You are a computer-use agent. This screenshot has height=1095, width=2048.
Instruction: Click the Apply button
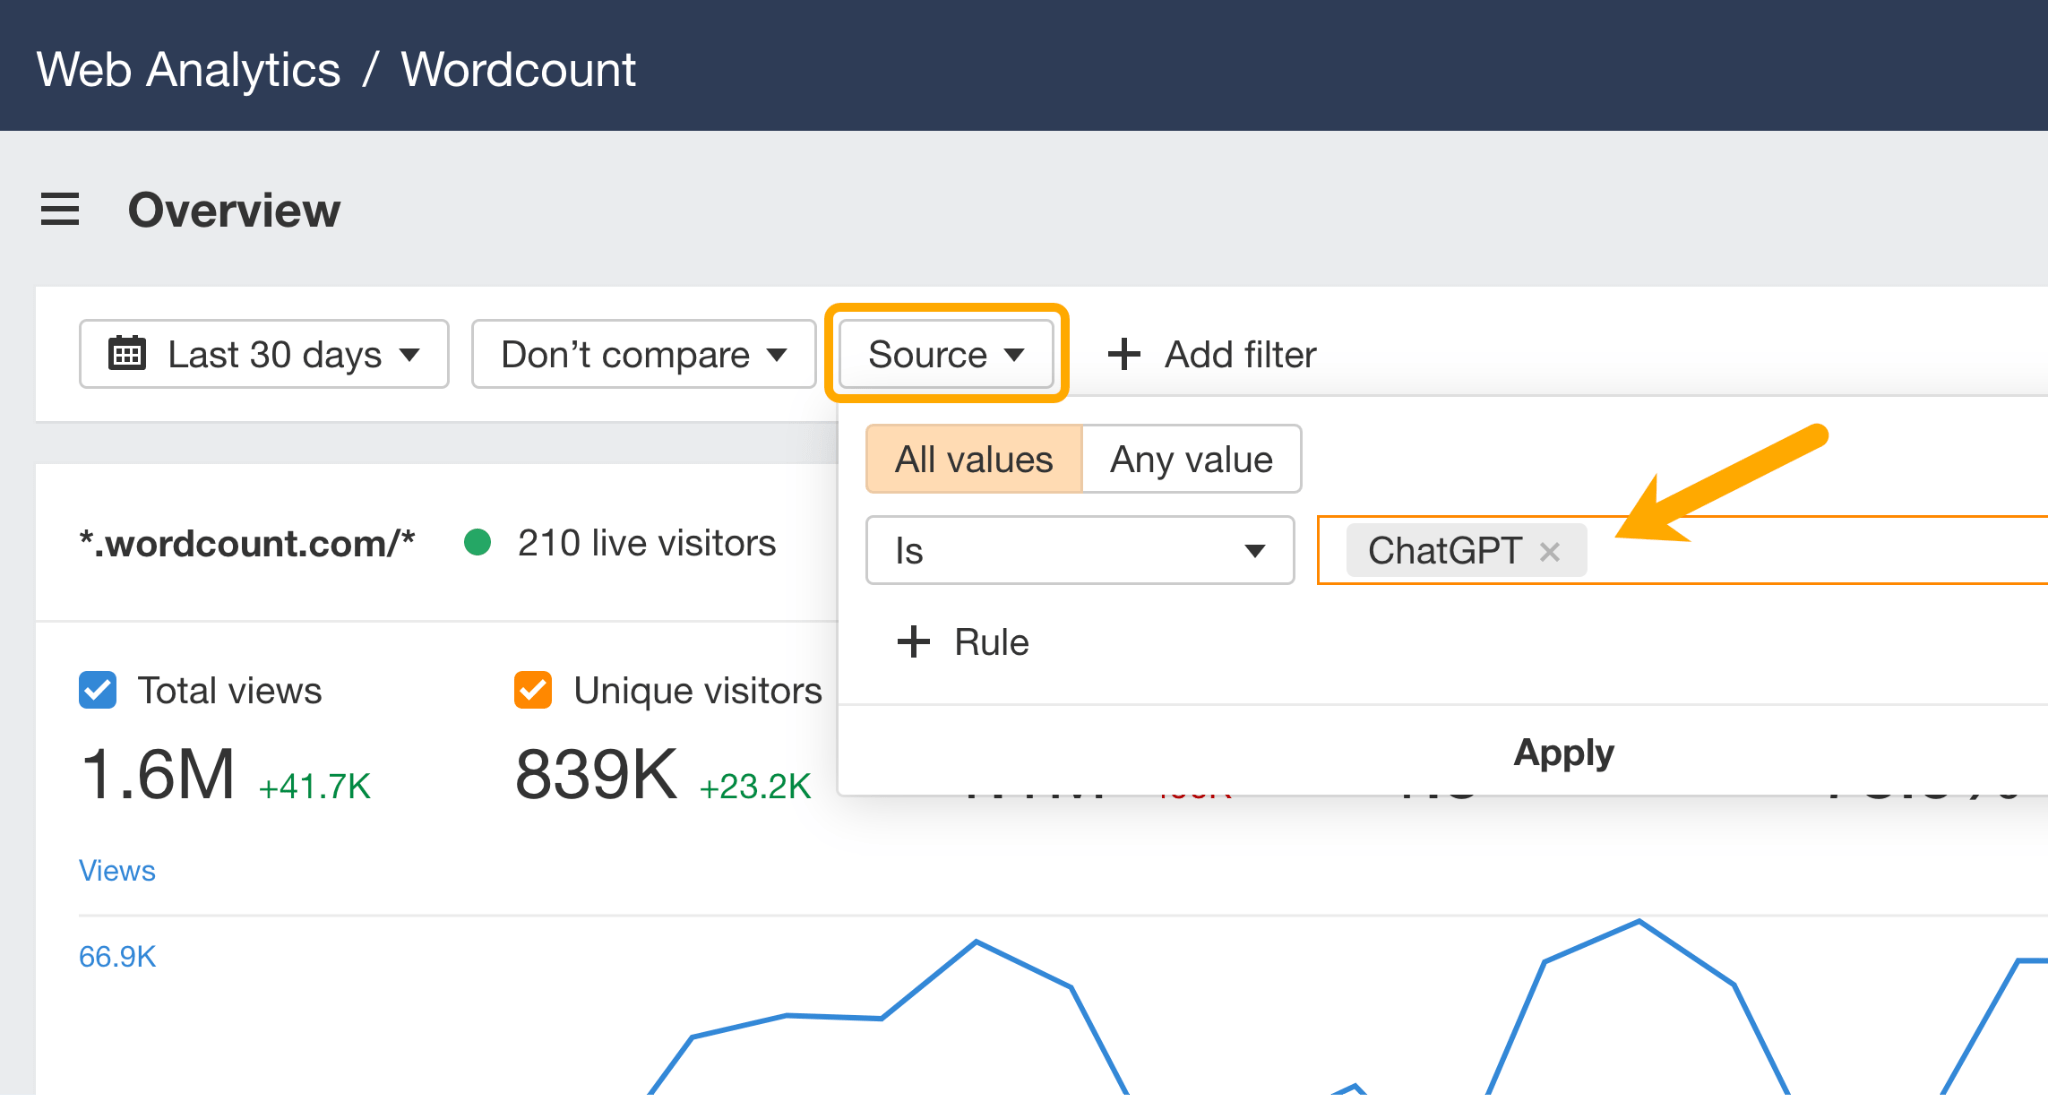click(1563, 752)
